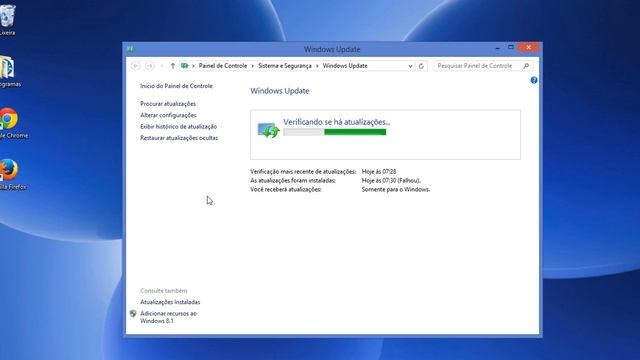Go up one level with up arrow
The image size is (640, 360).
[x=173, y=66]
